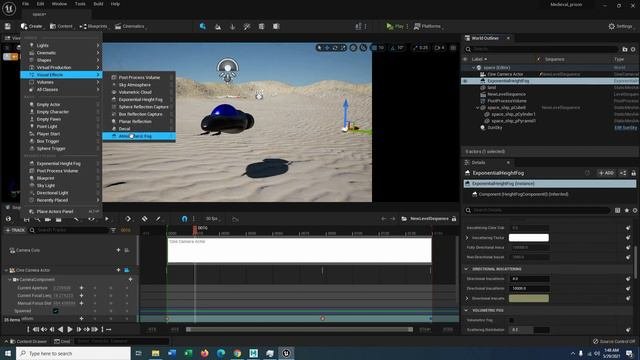
Task: Toggle the Sequencer snapping magnet icon
Action: pos(184,219)
